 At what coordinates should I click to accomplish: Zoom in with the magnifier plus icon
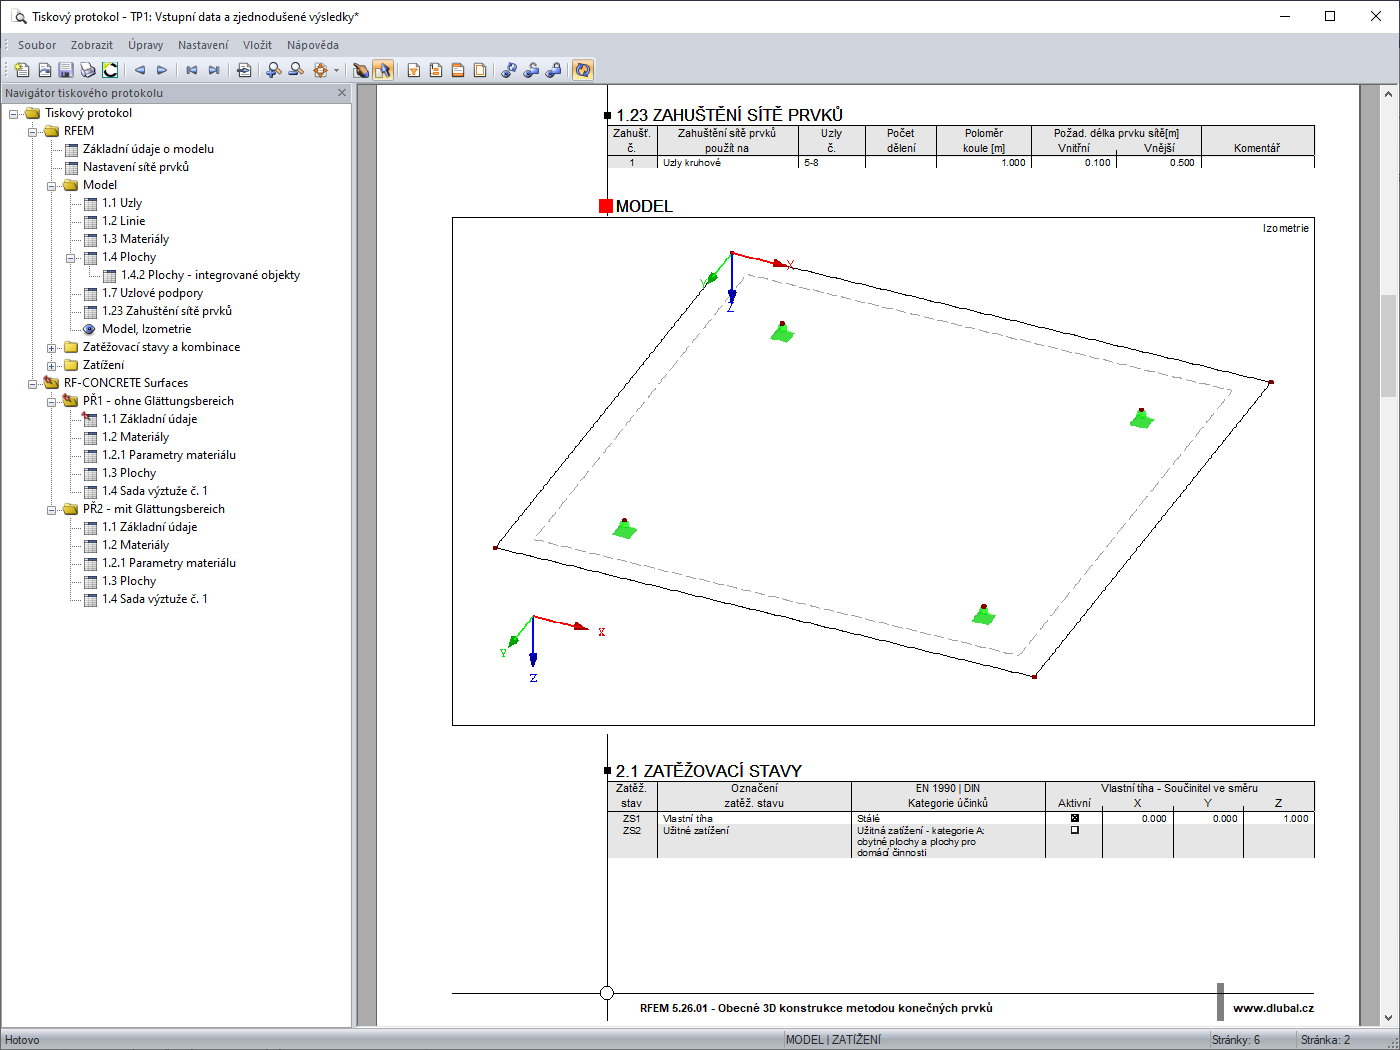click(x=274, y=70)
